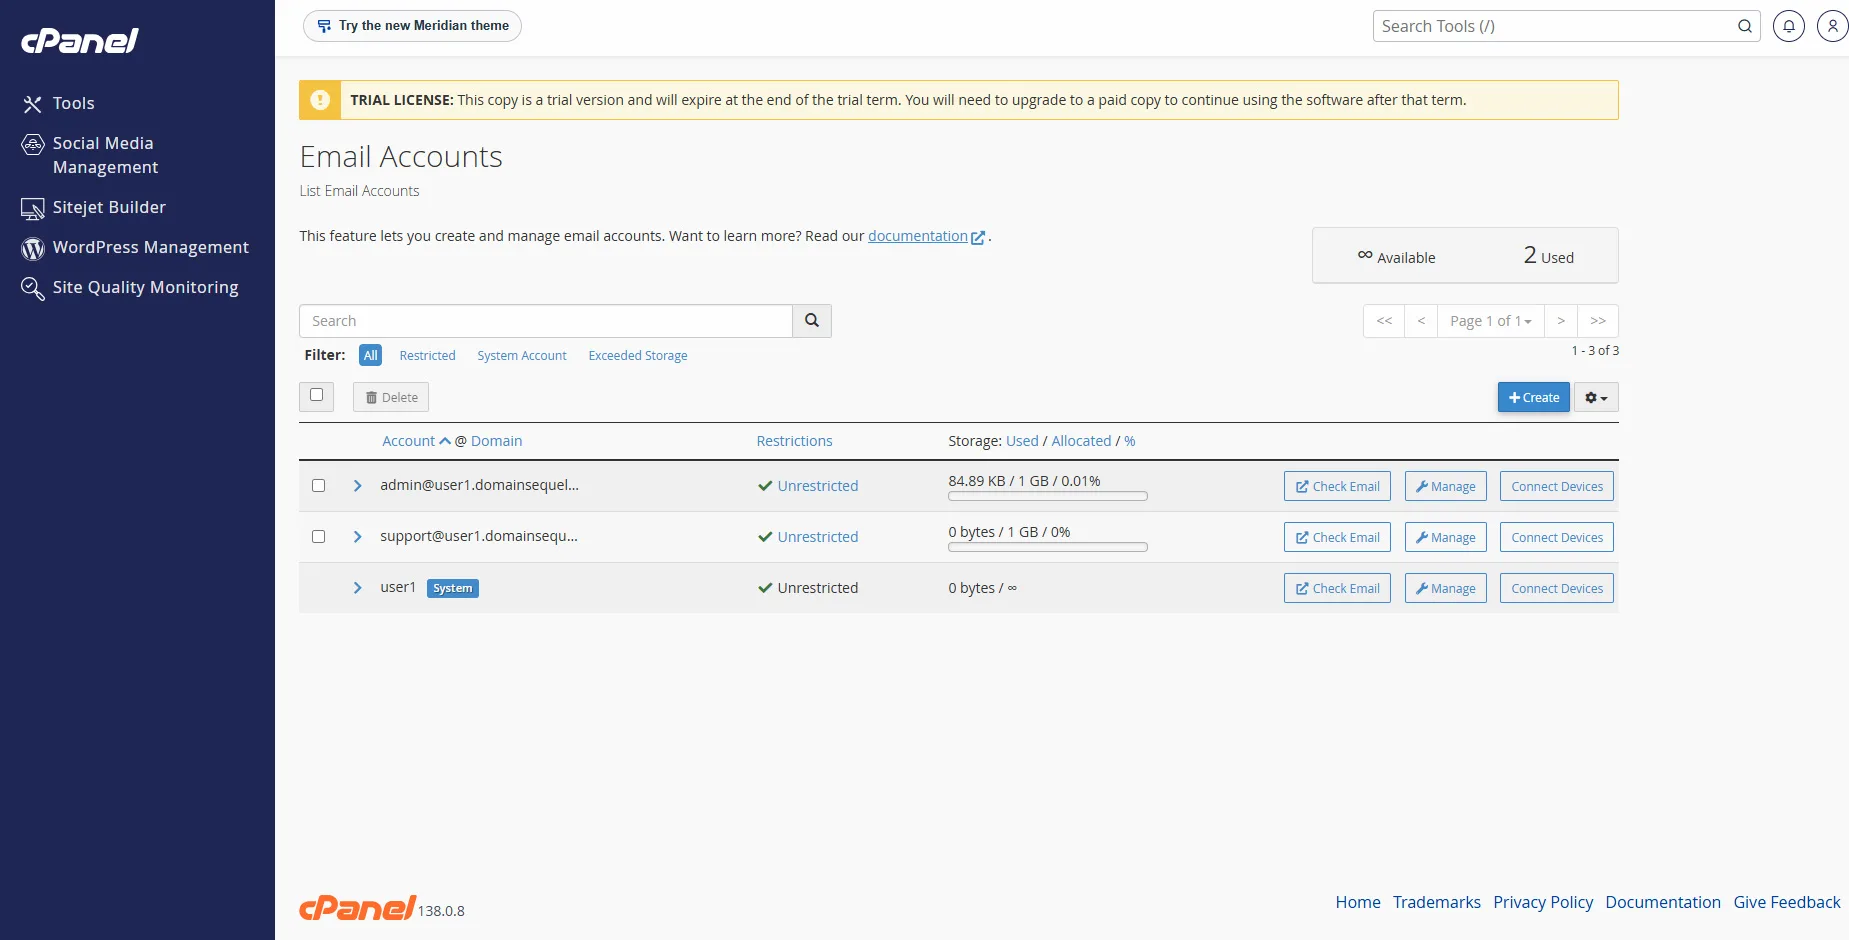Open the Give Feedback footer link

click(x=1787, y=902)
